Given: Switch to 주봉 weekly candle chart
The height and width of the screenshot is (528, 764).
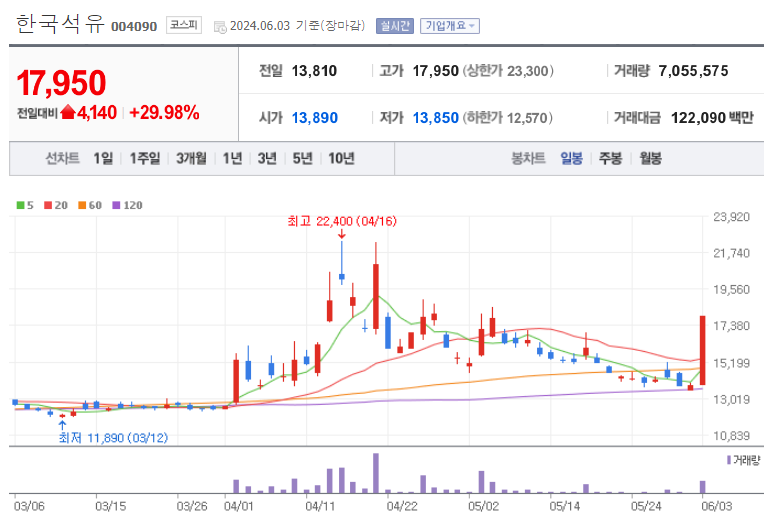Looking at the screenshot, I should (x=611, y=158).
